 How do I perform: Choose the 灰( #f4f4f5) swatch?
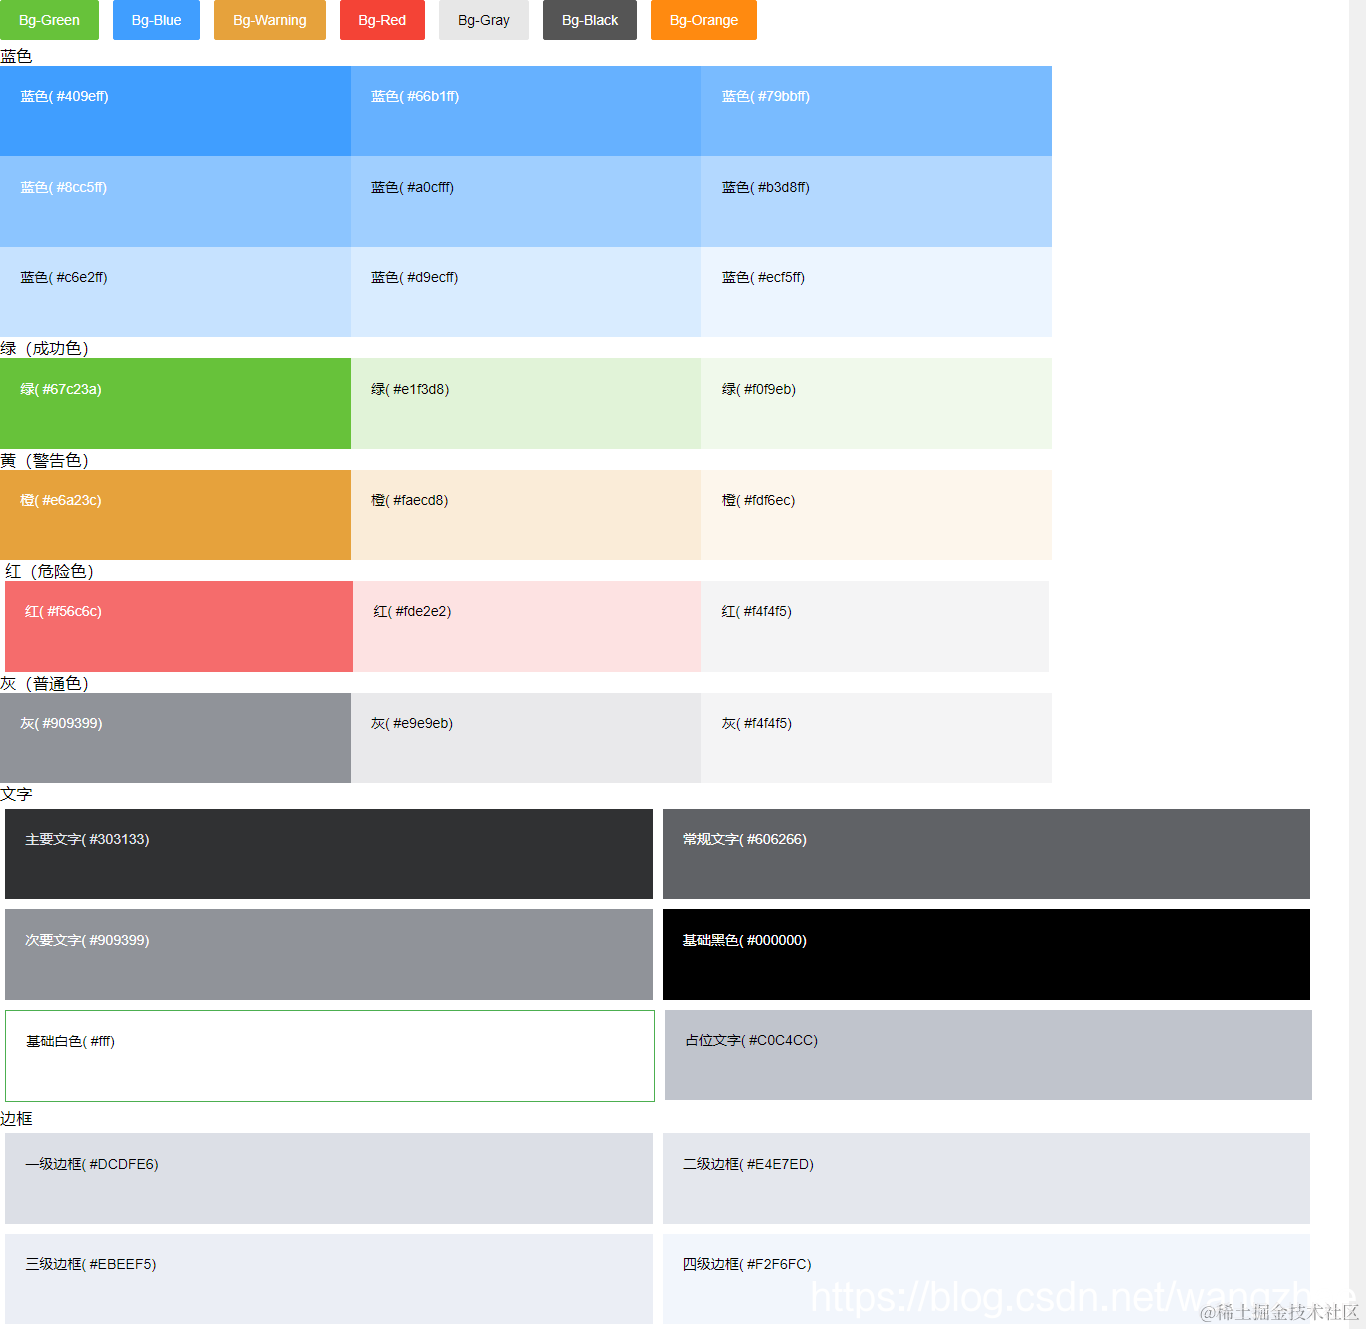click(876, 738)
